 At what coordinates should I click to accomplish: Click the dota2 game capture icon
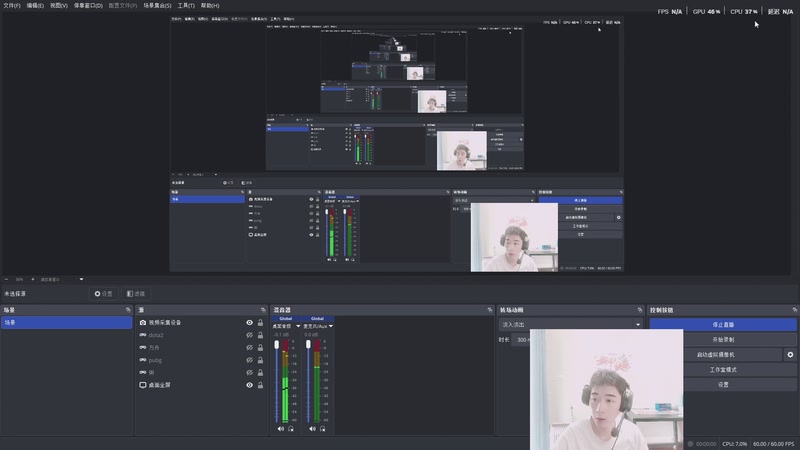[x=143, y=335]
